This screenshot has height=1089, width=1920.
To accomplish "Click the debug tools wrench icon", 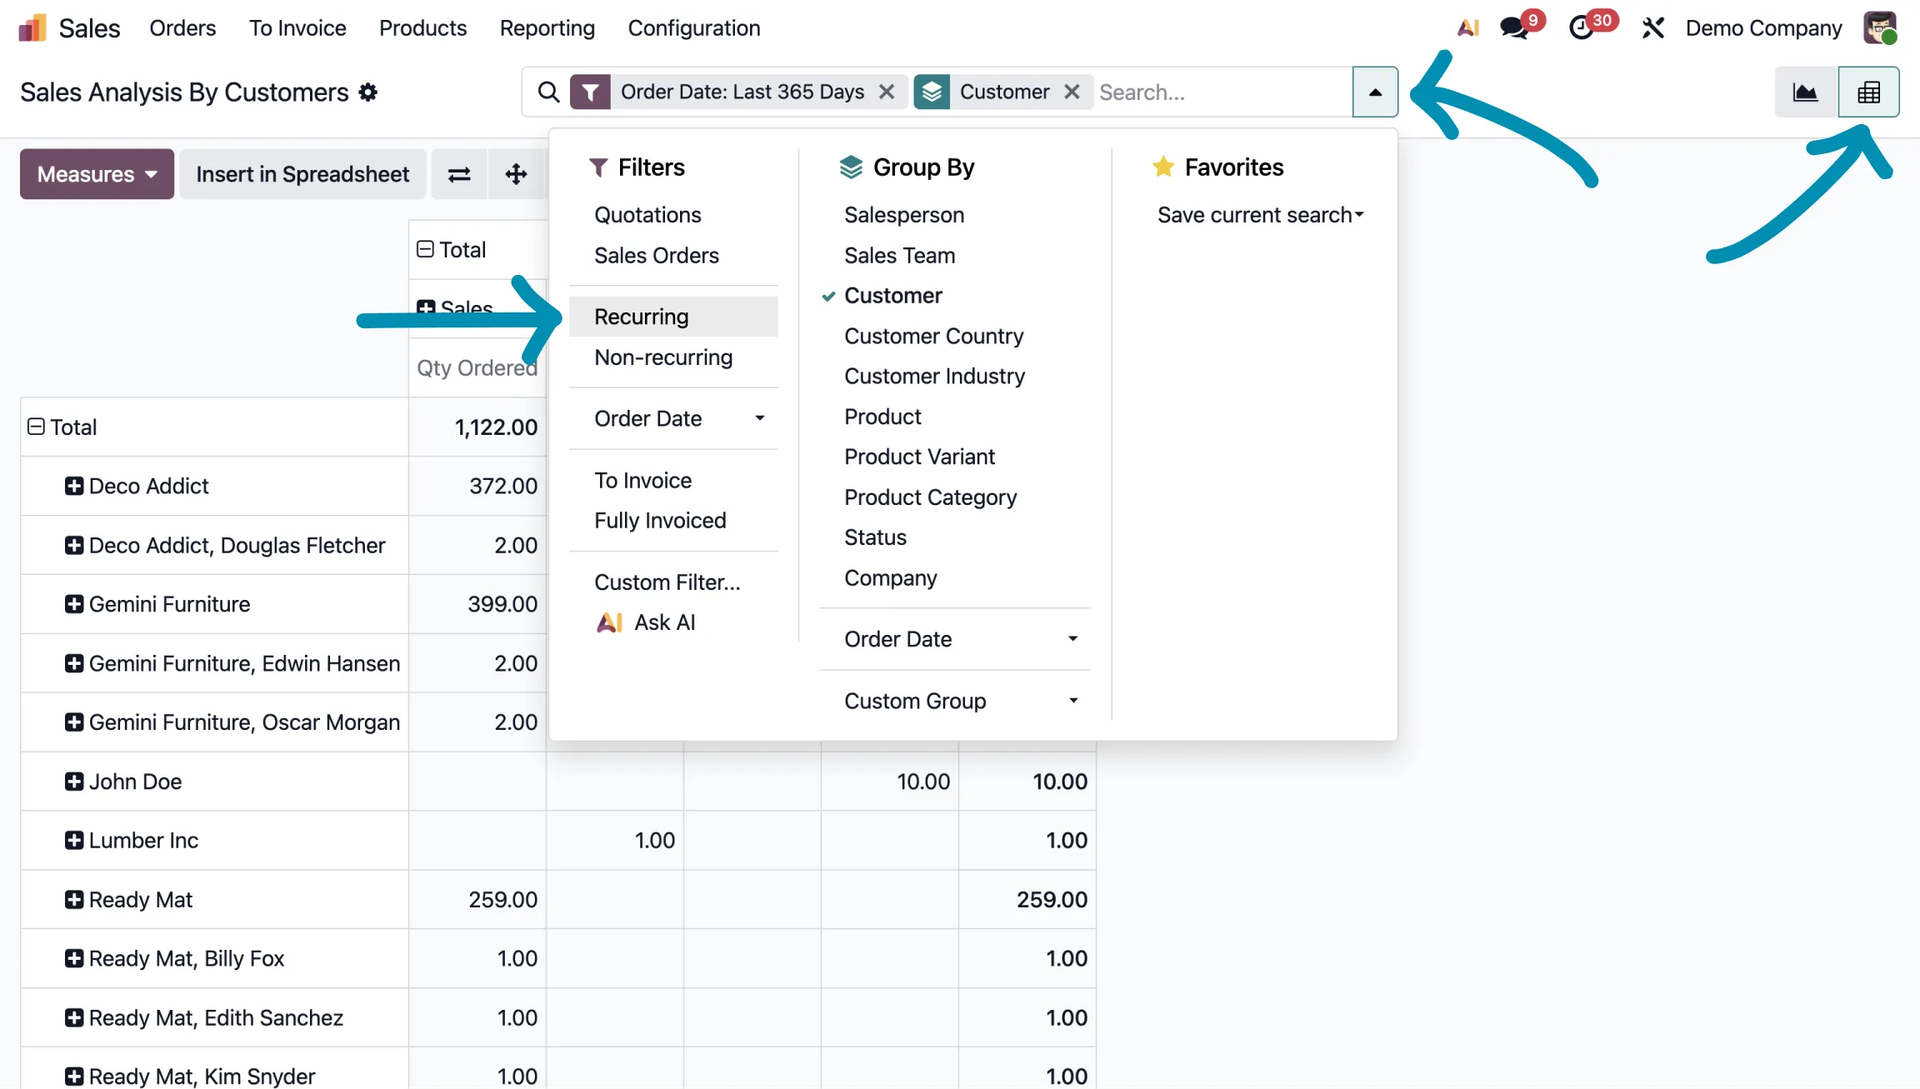I will click(1652, 28).
